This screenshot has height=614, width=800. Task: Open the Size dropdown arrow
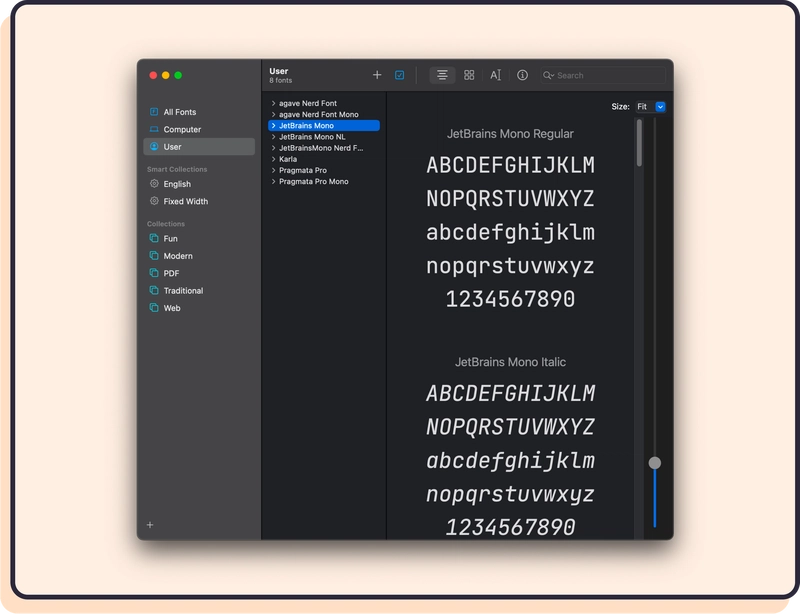click(x=660, y=107)
